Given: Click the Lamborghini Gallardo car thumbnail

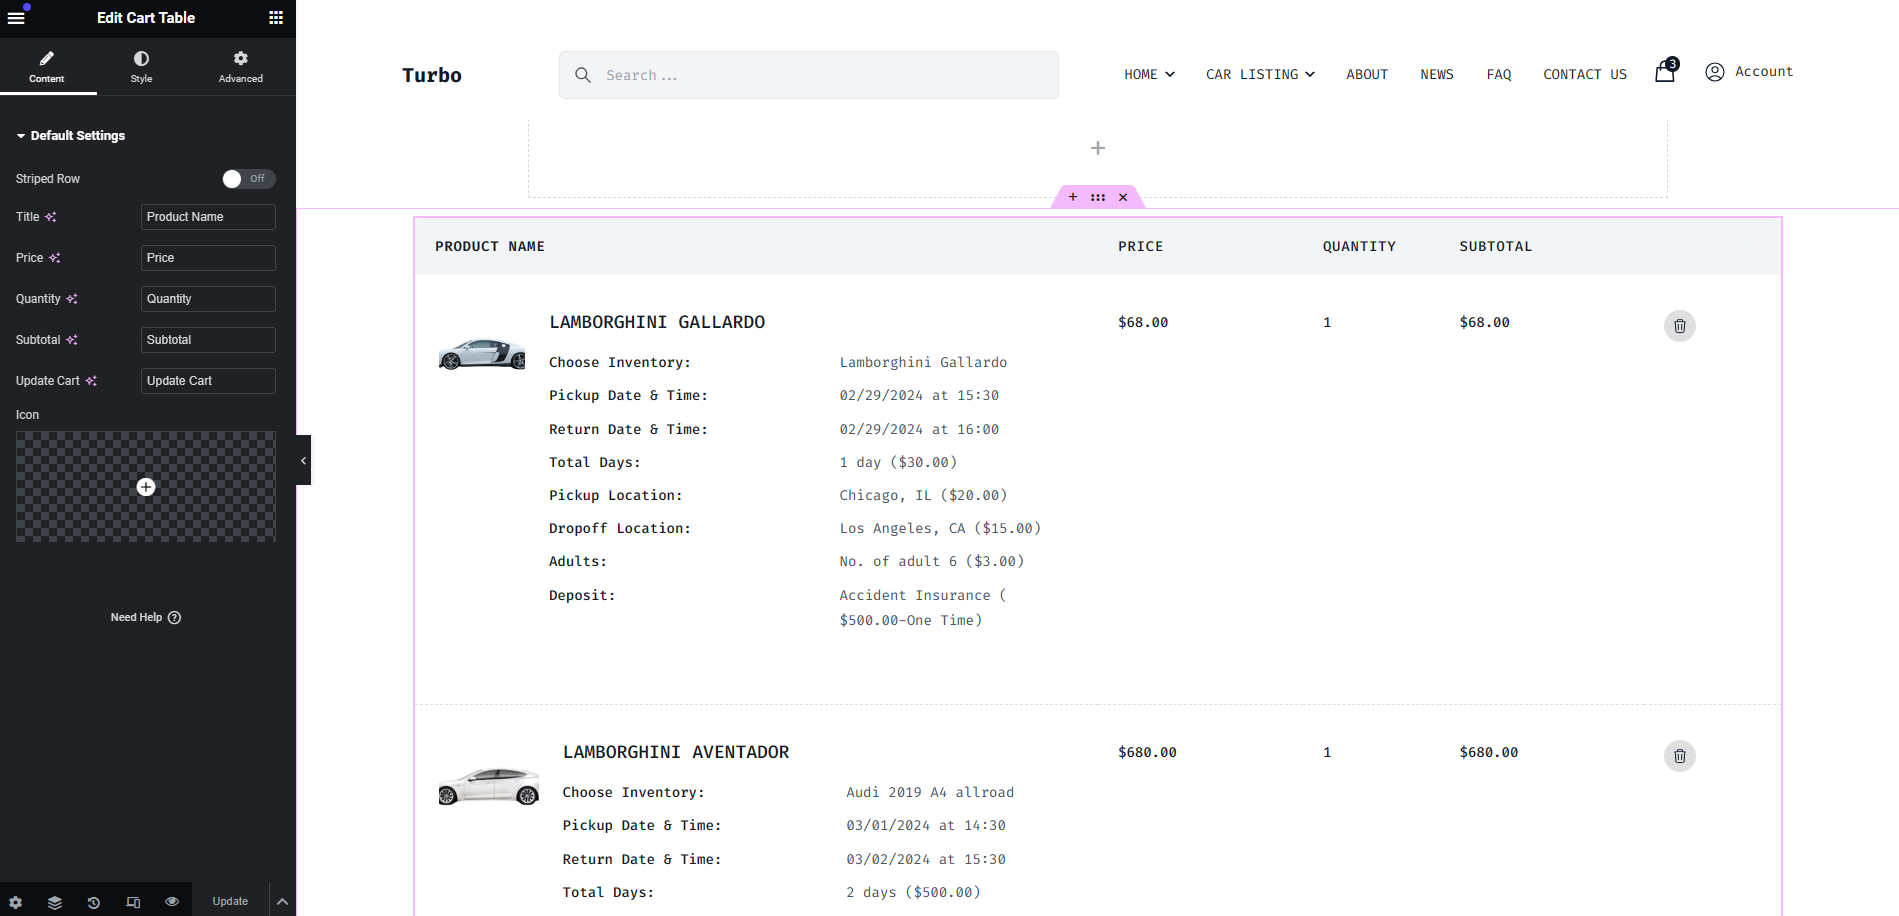Looking at the screenshot, I should click(x=482, y=354).
